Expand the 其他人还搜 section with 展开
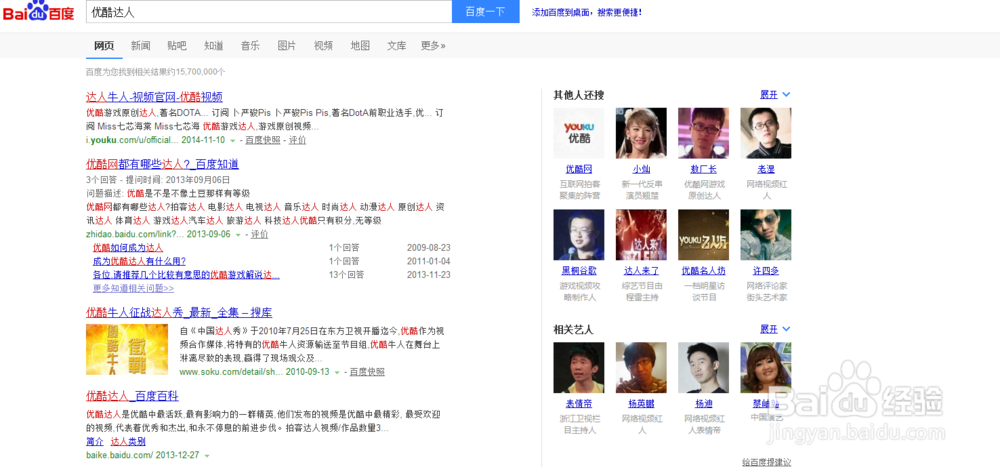 click(x=775, y=94)
